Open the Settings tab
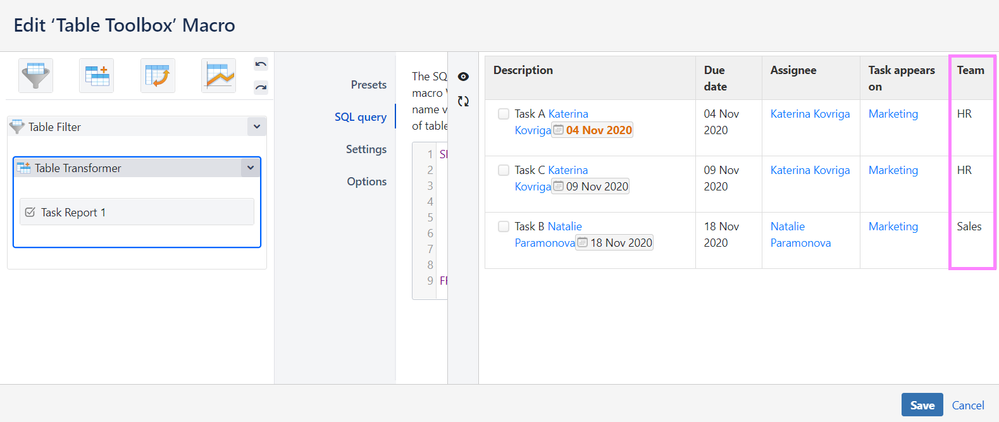 (366, 149)
